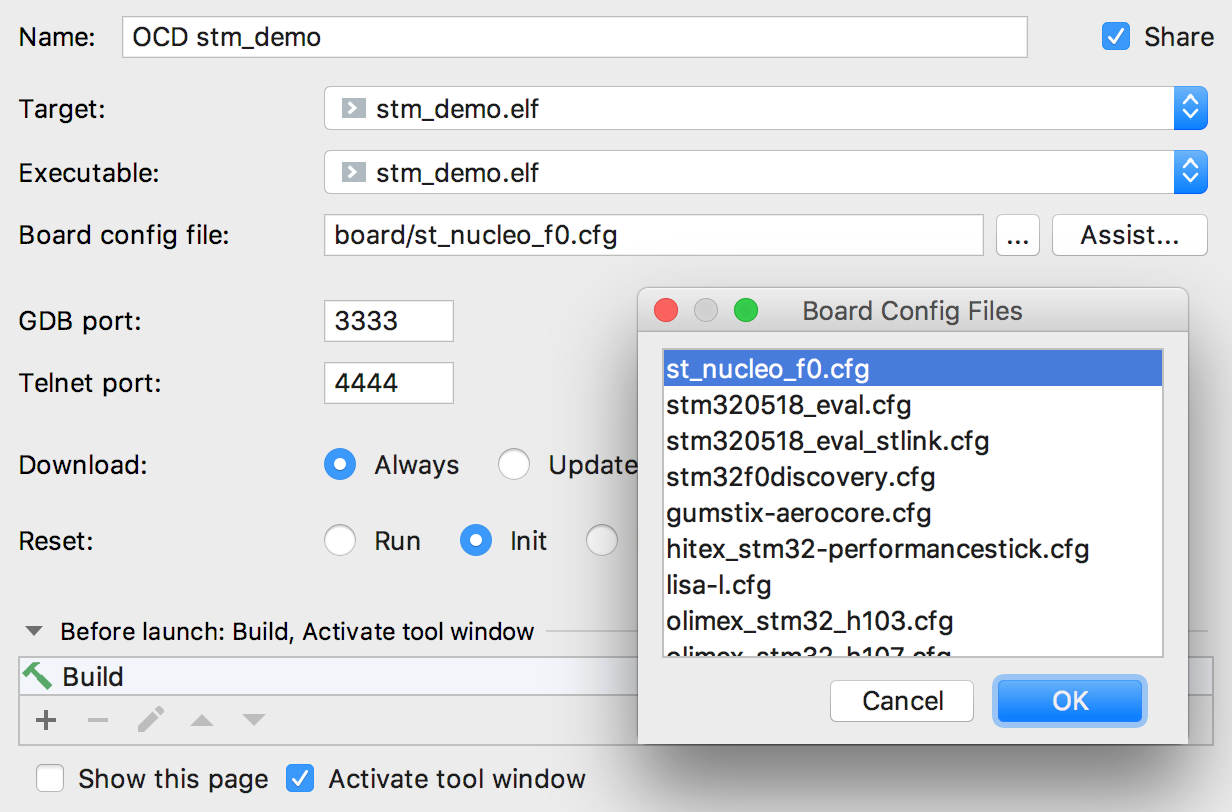The width and height of the screenshot is (1232, 812).
Task: Close the Board Config Files dialog
Action: (666, 311)
